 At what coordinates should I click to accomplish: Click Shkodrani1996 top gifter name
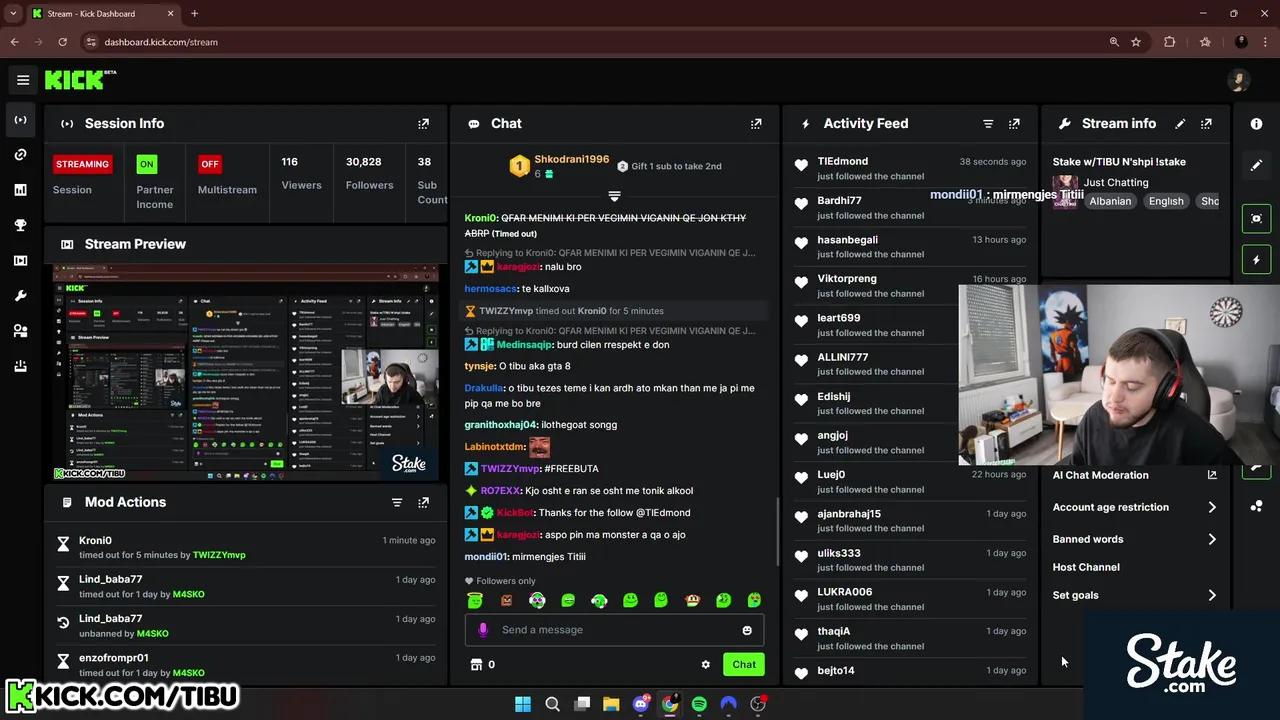point(572,159)
